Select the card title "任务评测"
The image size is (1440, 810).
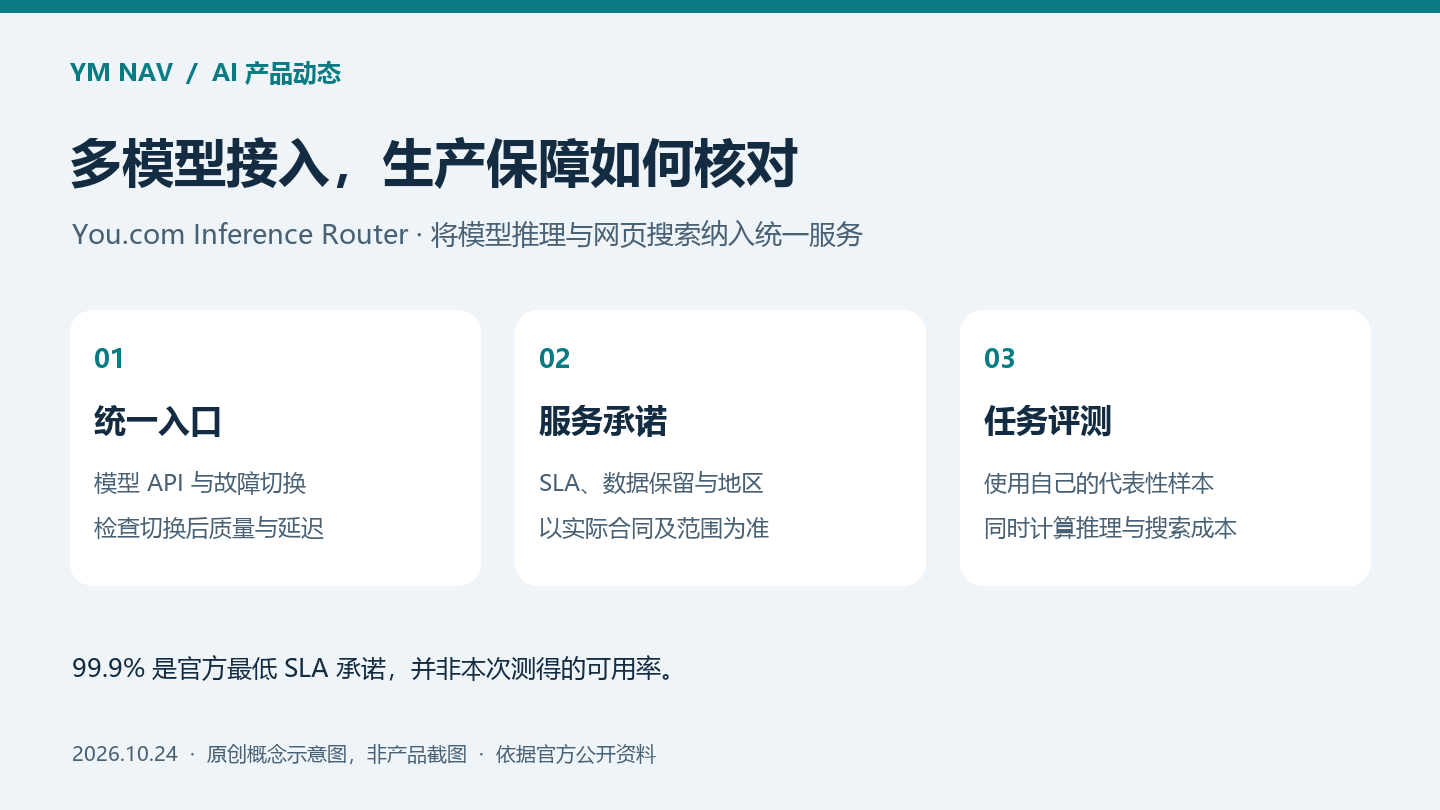click(x=1048, y=422)
